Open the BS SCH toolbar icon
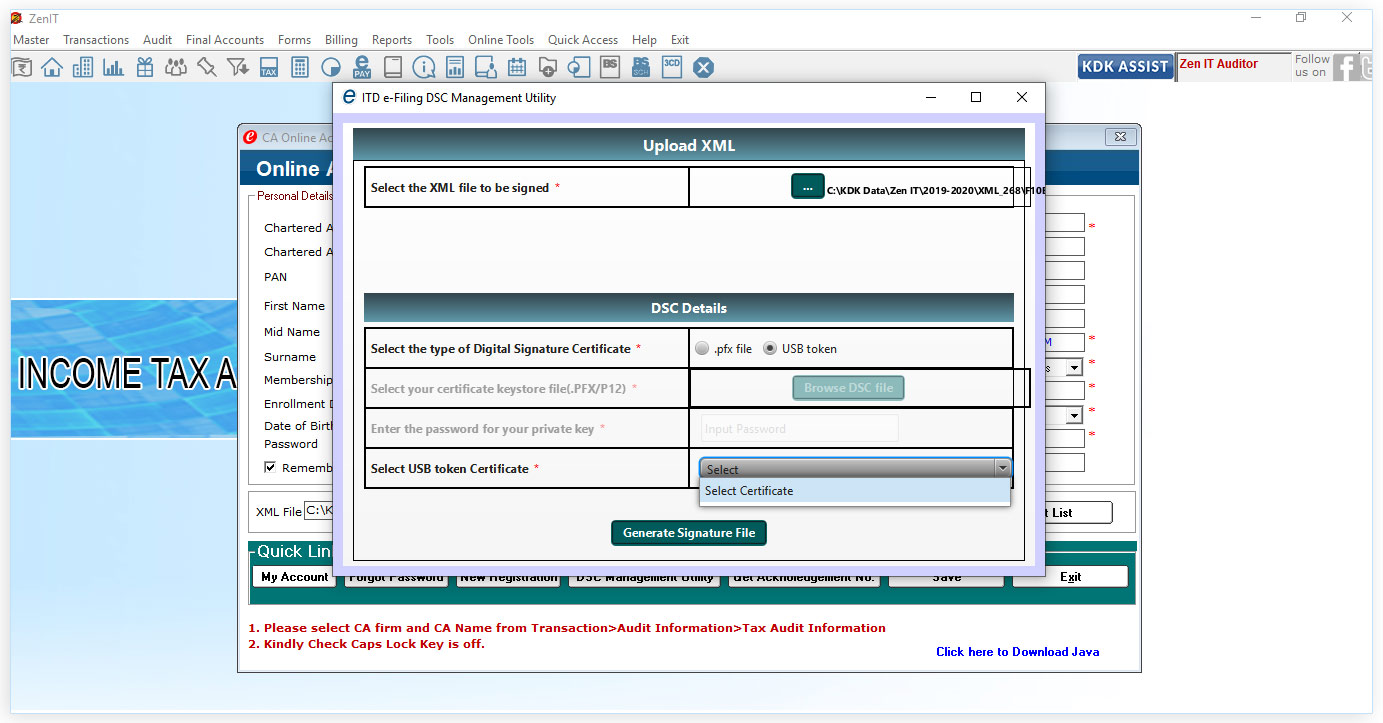Viewport: 1383px width, 723px height. [x=641, y=67]
